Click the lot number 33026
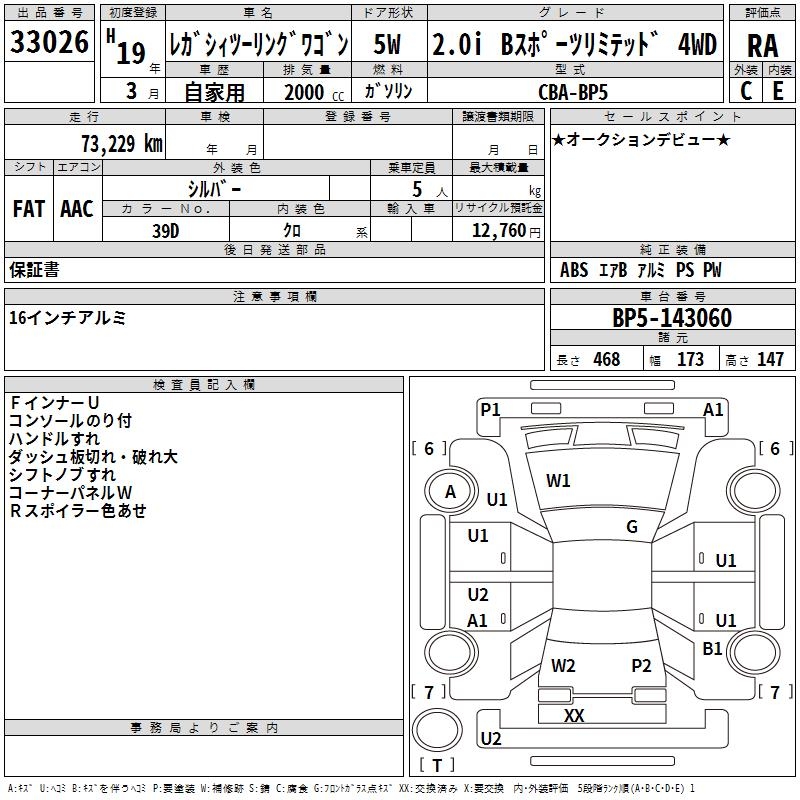Image resolution: width=800 pixels, height=800 pixels. coord(49,43)
